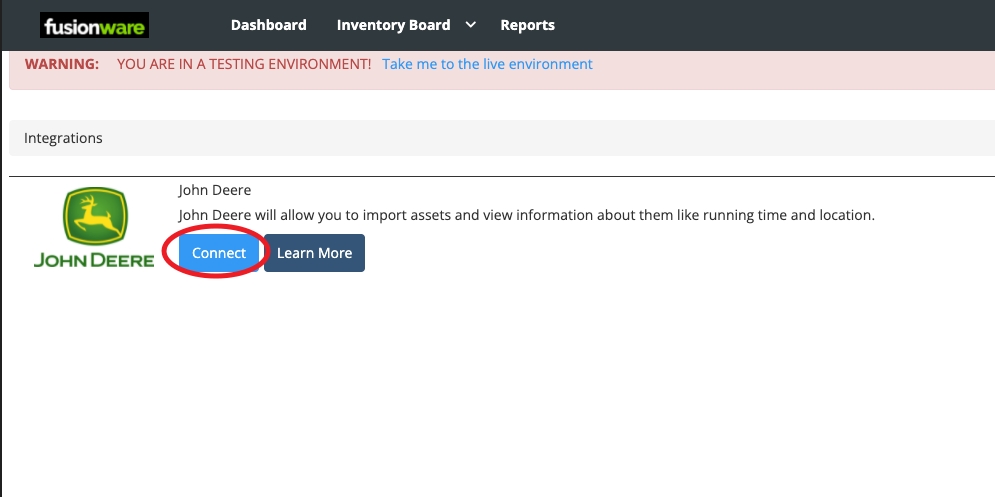Select Inventory Board in the navigation bar
Viewport: 995px width, 497px height.
393,25
